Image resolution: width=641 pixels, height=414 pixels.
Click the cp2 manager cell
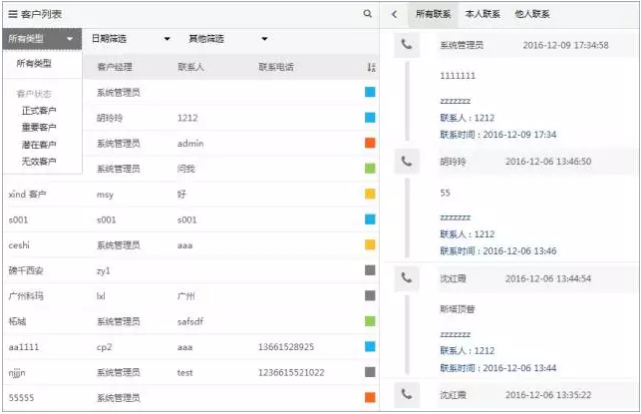104,347
